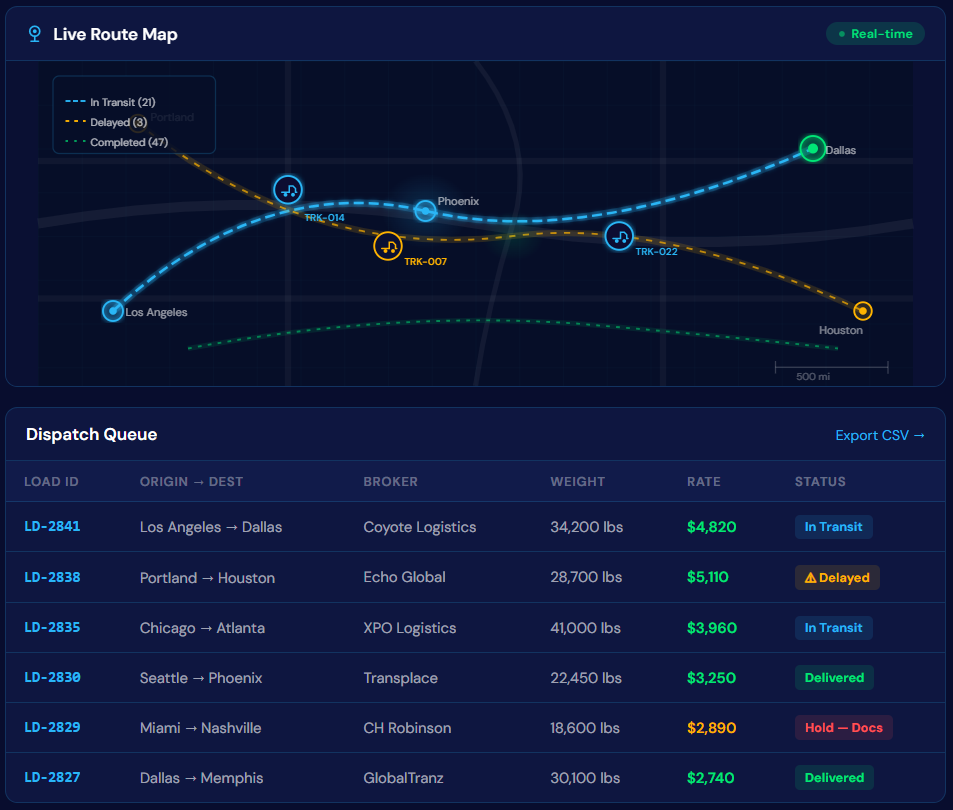Click the Dallas → Memphis route
The height and width of the screenshot is (810, 953).
click(202, 778)
